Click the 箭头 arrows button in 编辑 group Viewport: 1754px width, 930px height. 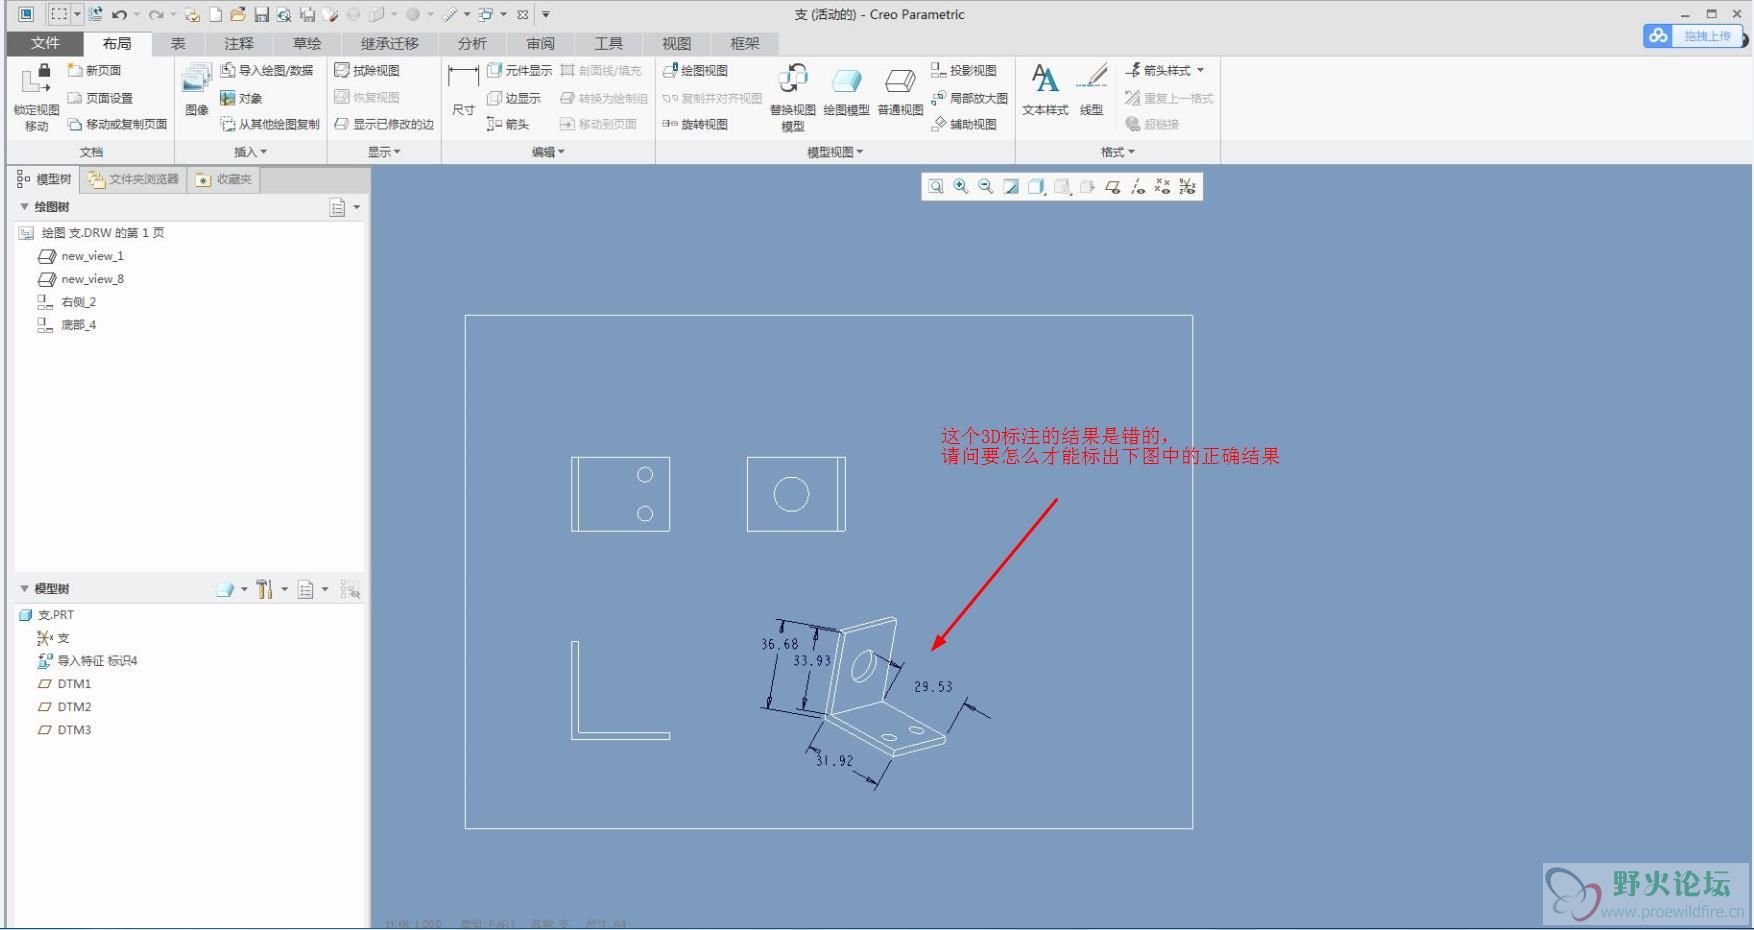pyautogui.click(x=508, y=124)
